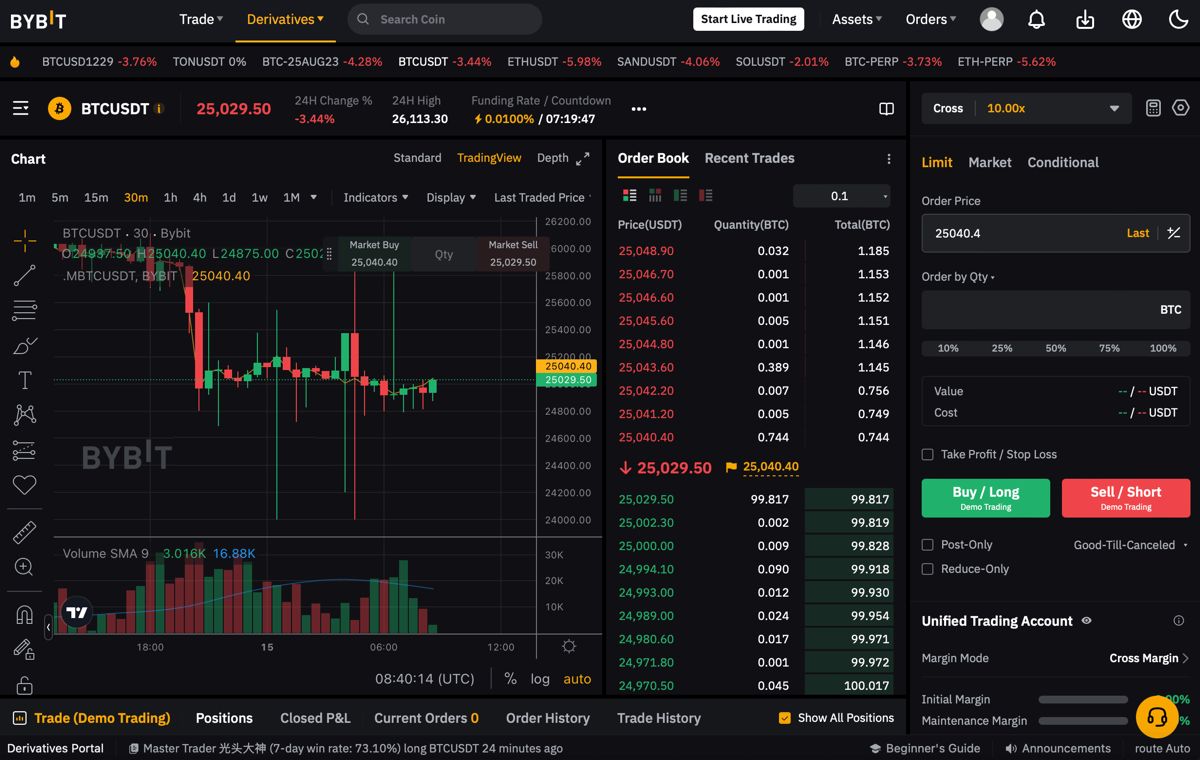The width and height of the screenshot is (1200, 760).
Task: Click the red Sell / Short button
Action: point(1126,498)
